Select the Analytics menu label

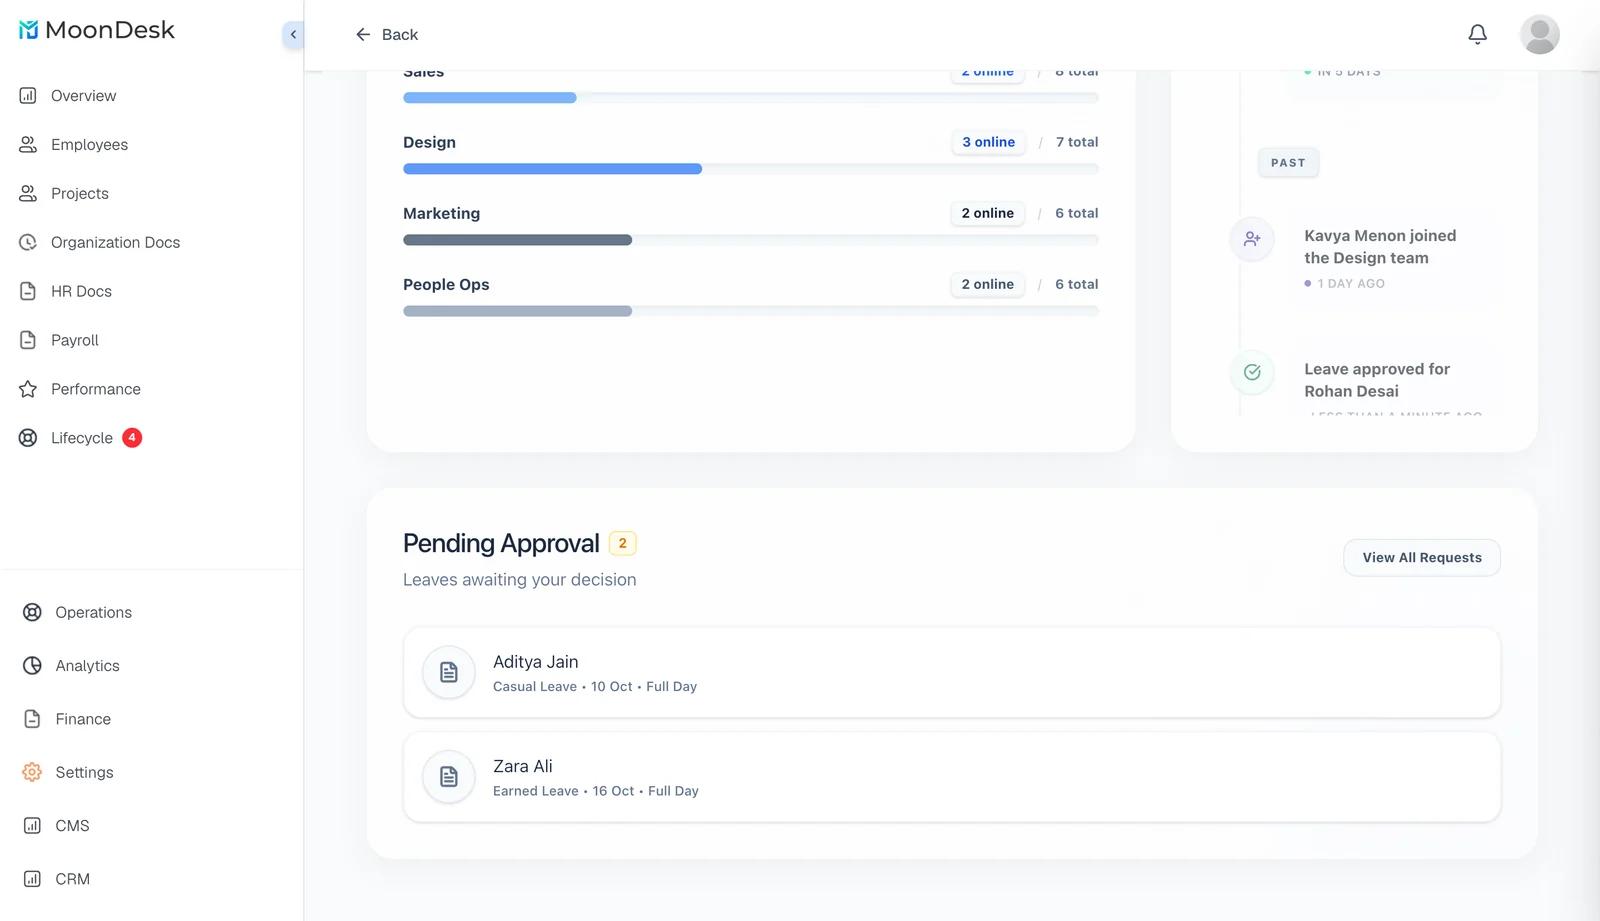[87, 666]
